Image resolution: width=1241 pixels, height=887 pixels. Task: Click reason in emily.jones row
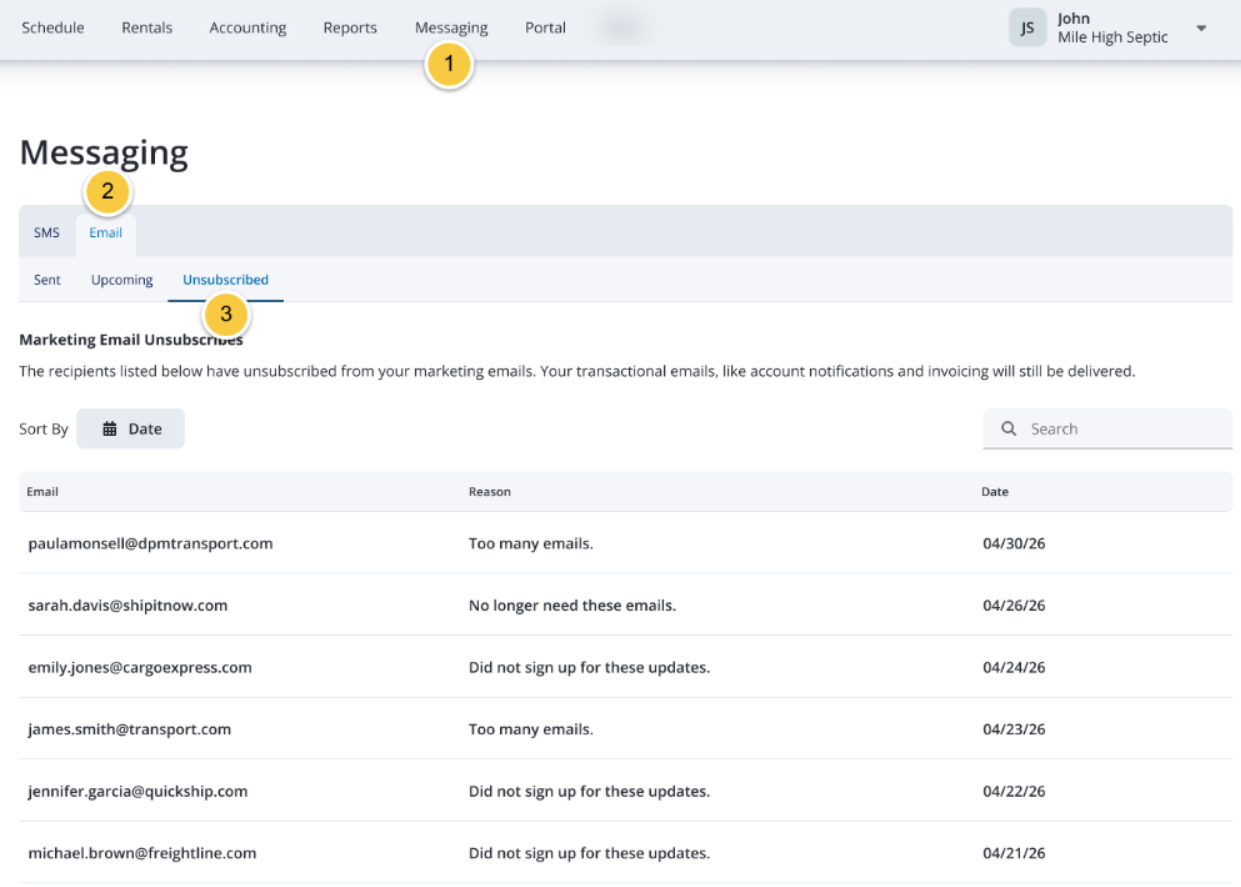(x=589, y=668)
